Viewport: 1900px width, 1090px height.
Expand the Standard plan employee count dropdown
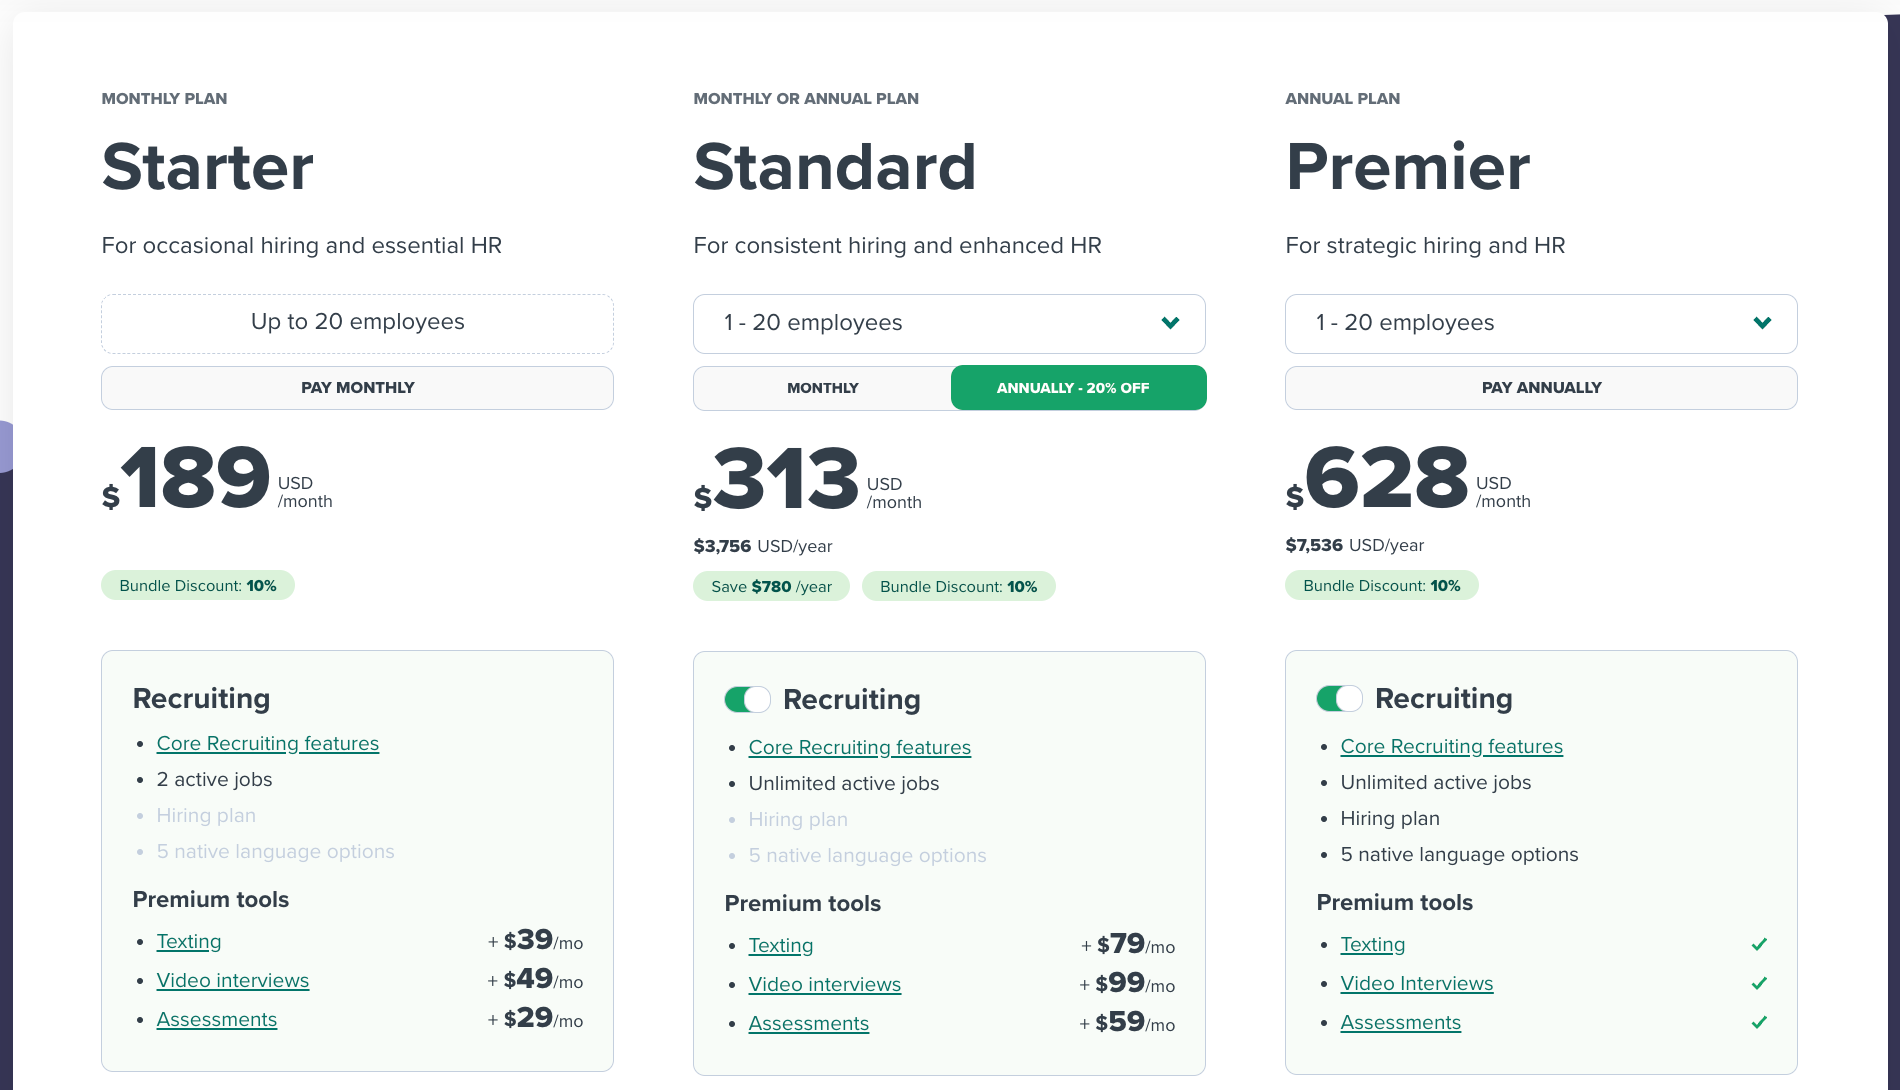(1170, 323)
